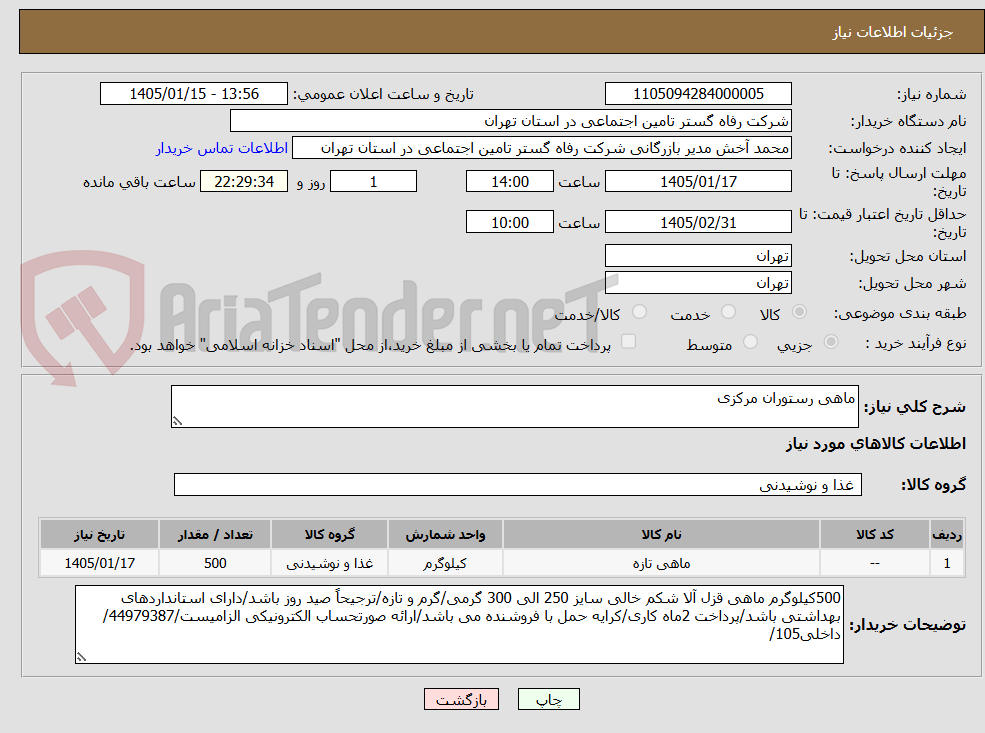Click the remaining time 22:29:34 field
Viewport: 985px width, 733px height.
click(x=244, y=182)
